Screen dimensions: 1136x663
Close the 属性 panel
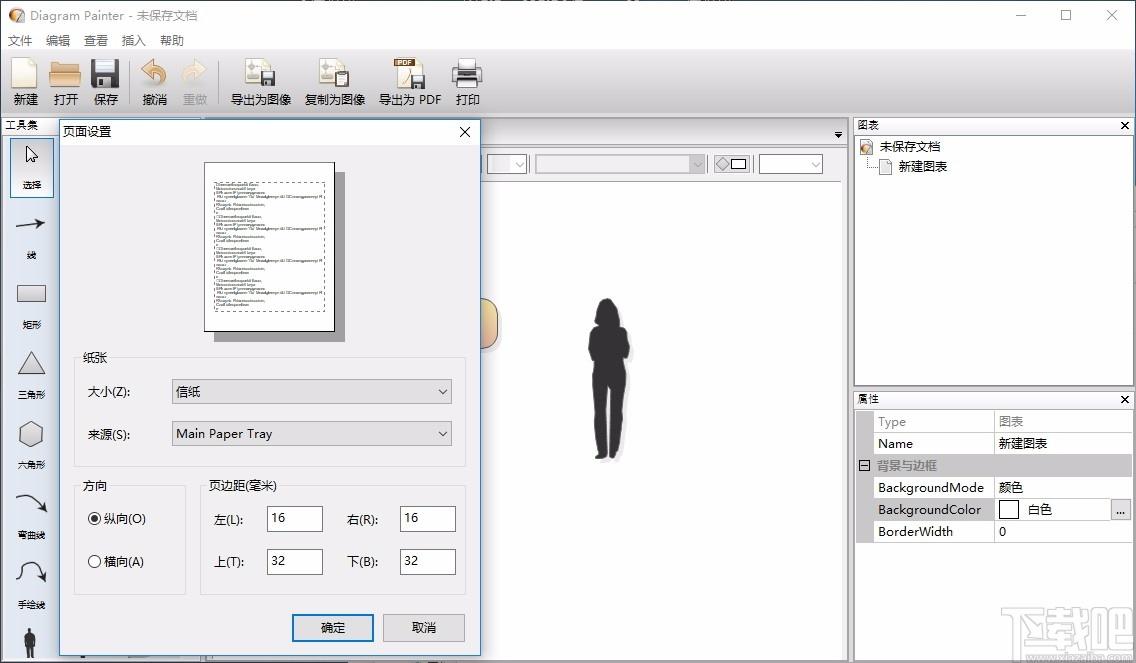(1124, 399)
